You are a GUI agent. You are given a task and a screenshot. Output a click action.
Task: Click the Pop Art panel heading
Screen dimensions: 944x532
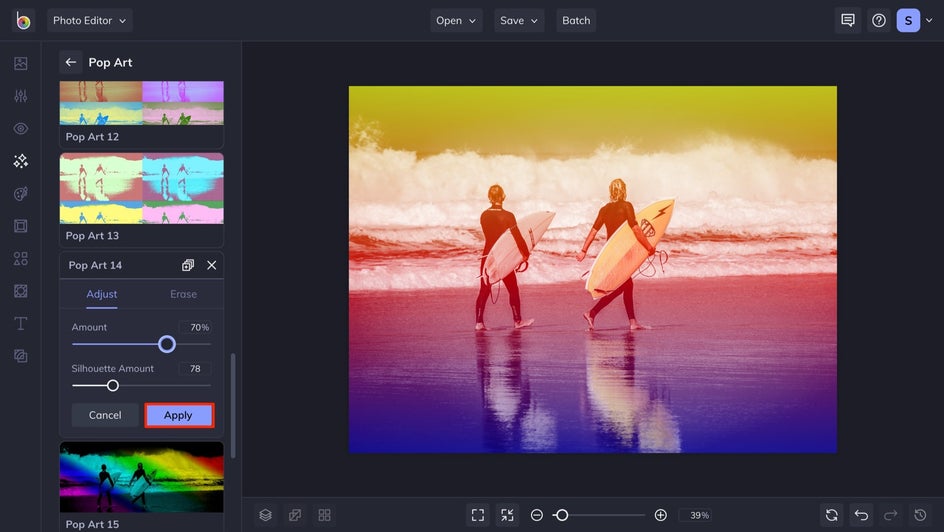point(110,62)
